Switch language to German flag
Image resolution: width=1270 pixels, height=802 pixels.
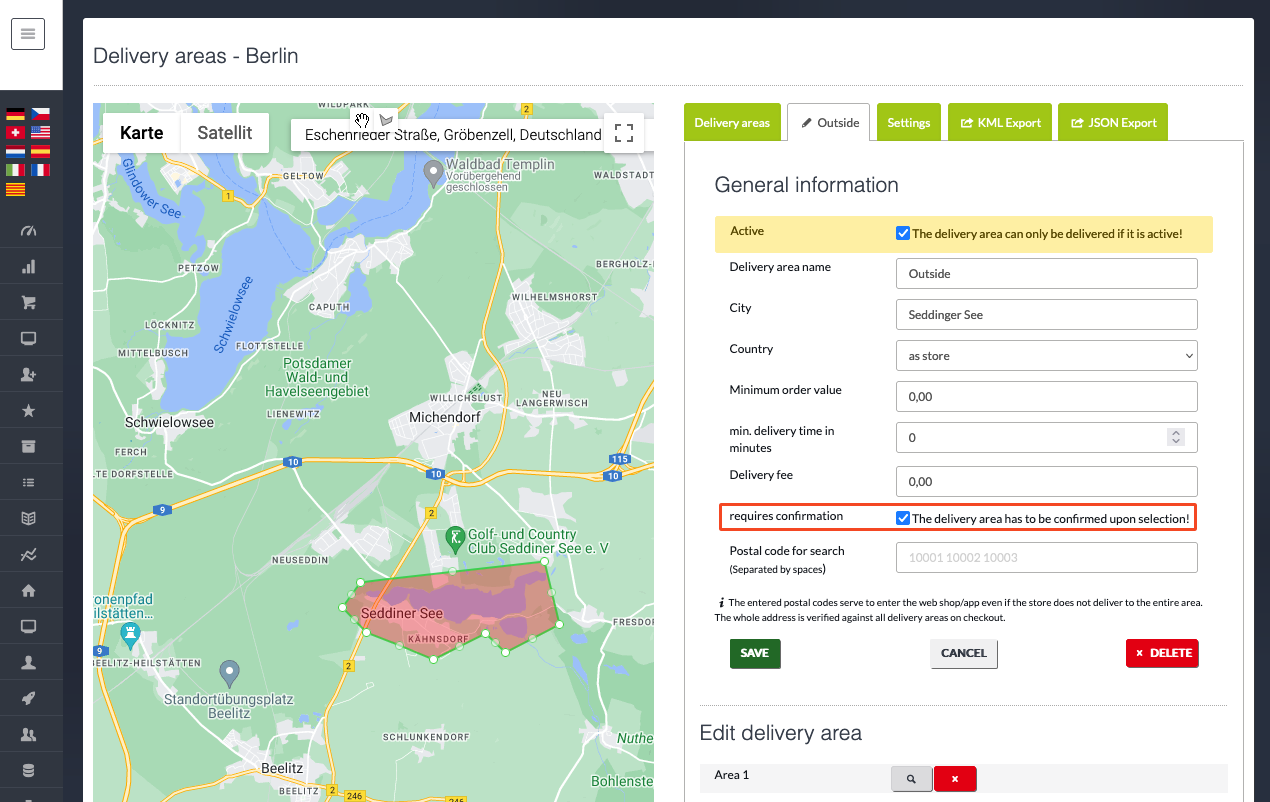[15, 114]
